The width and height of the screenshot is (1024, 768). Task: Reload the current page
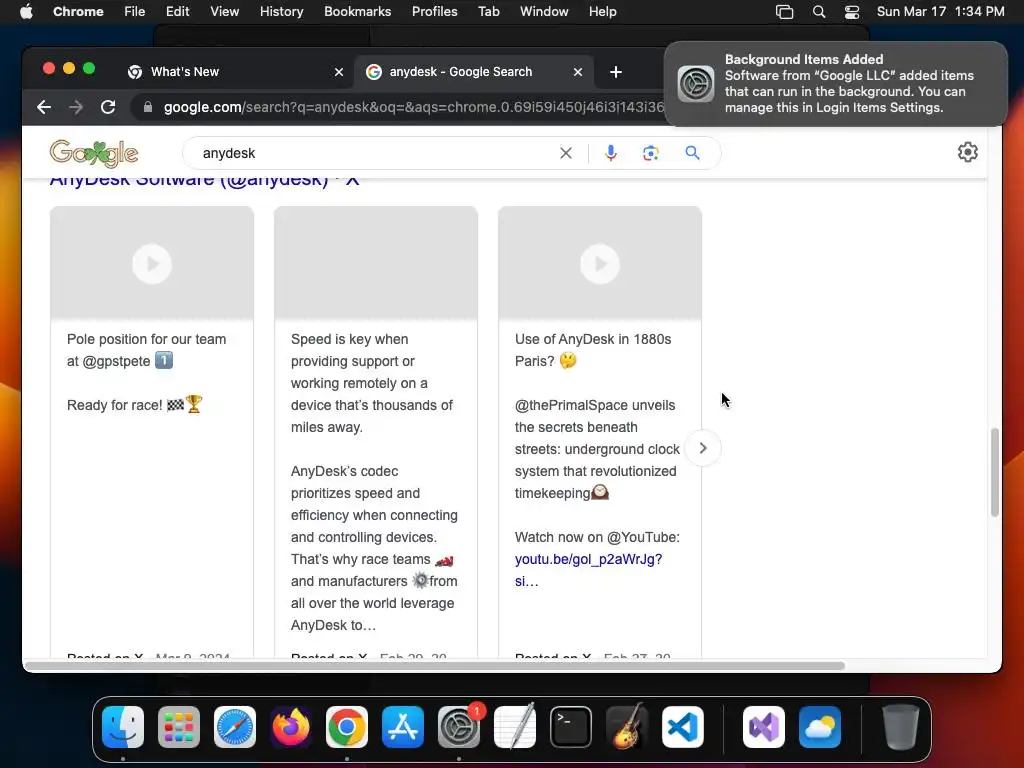tap(108, 107)
